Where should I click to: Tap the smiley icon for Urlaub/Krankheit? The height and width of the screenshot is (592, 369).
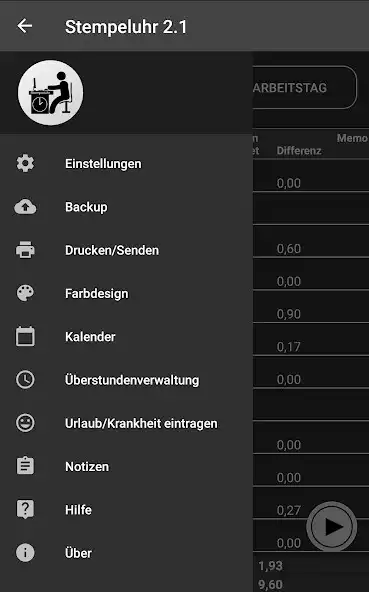pos(25,423)
